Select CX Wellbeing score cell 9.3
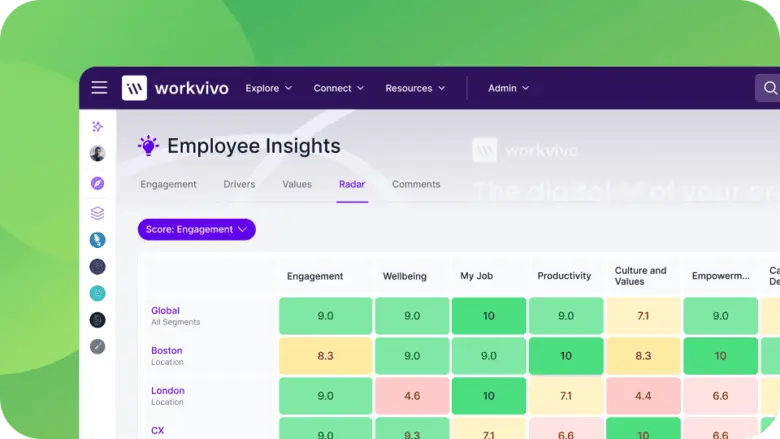Viewport: 780px width, 439px height. pos(412,429)
